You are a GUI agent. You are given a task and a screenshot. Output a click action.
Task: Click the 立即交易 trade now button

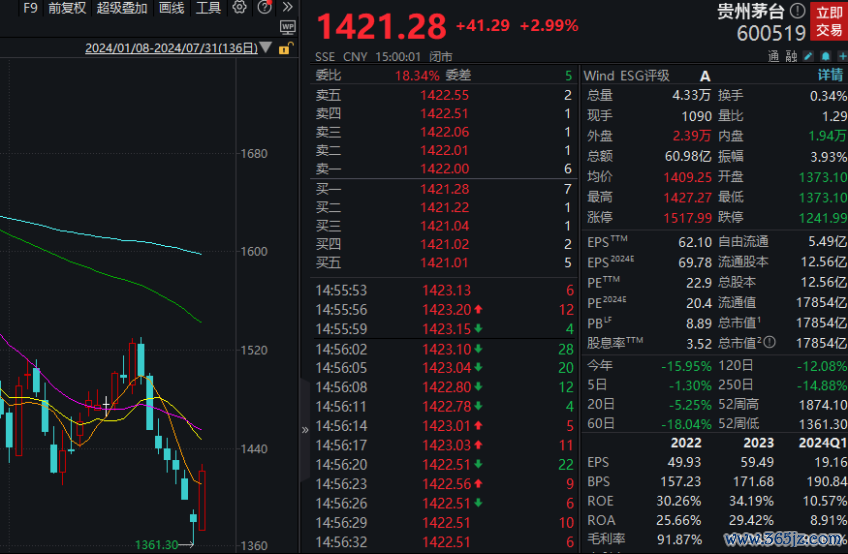coord(829,21)
